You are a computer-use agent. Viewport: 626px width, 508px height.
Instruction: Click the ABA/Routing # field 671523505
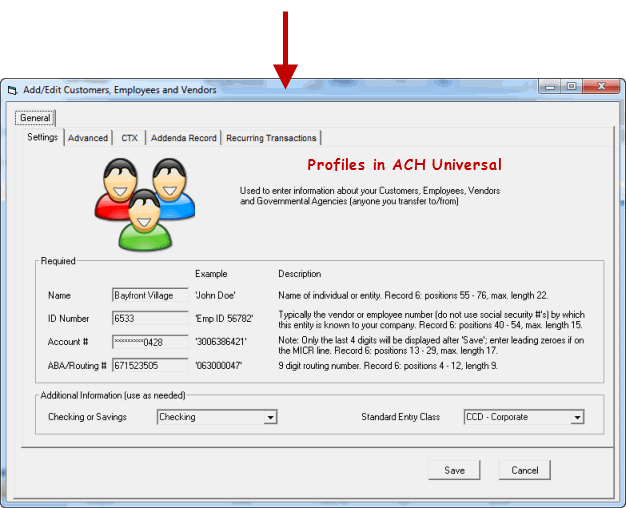point(150,365)
